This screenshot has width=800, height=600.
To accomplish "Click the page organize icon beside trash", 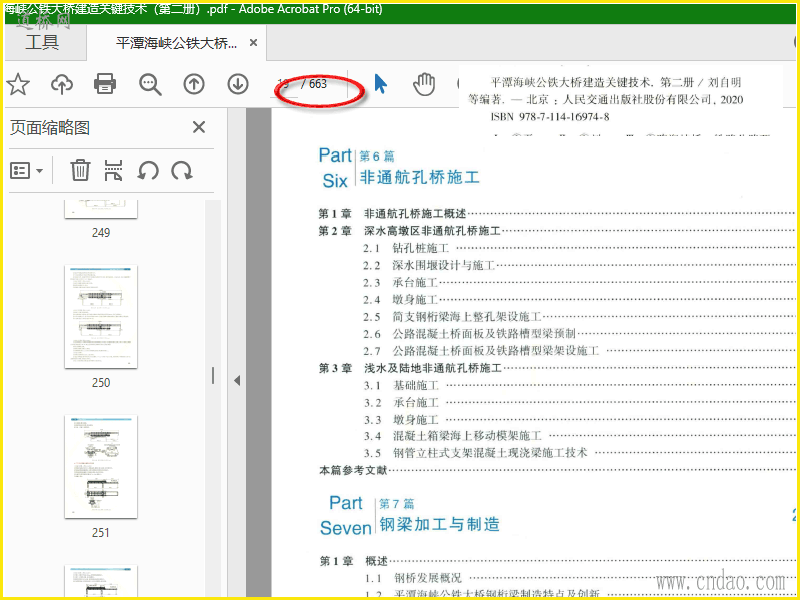I will point(113,170).
